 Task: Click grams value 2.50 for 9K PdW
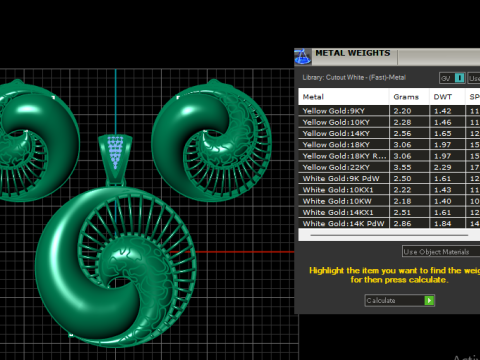pyautogui.click(x=402, y=179)
